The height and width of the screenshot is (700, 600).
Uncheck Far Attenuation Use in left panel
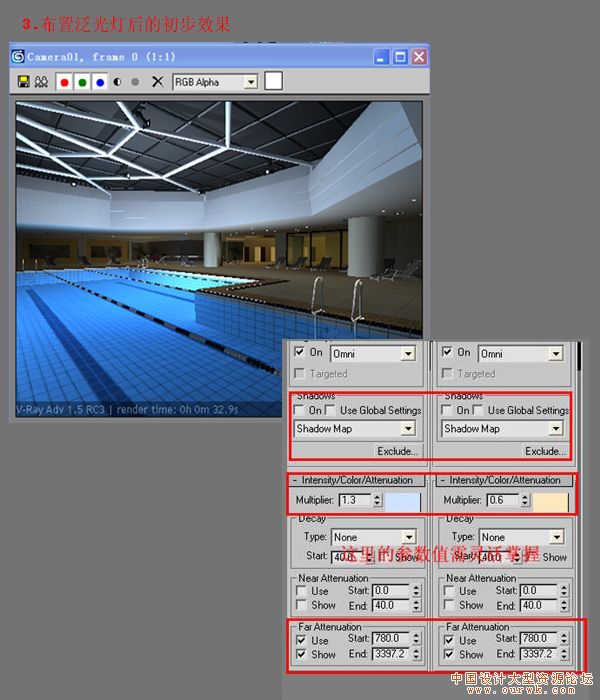pyautogui.click(x=301, y=641)
